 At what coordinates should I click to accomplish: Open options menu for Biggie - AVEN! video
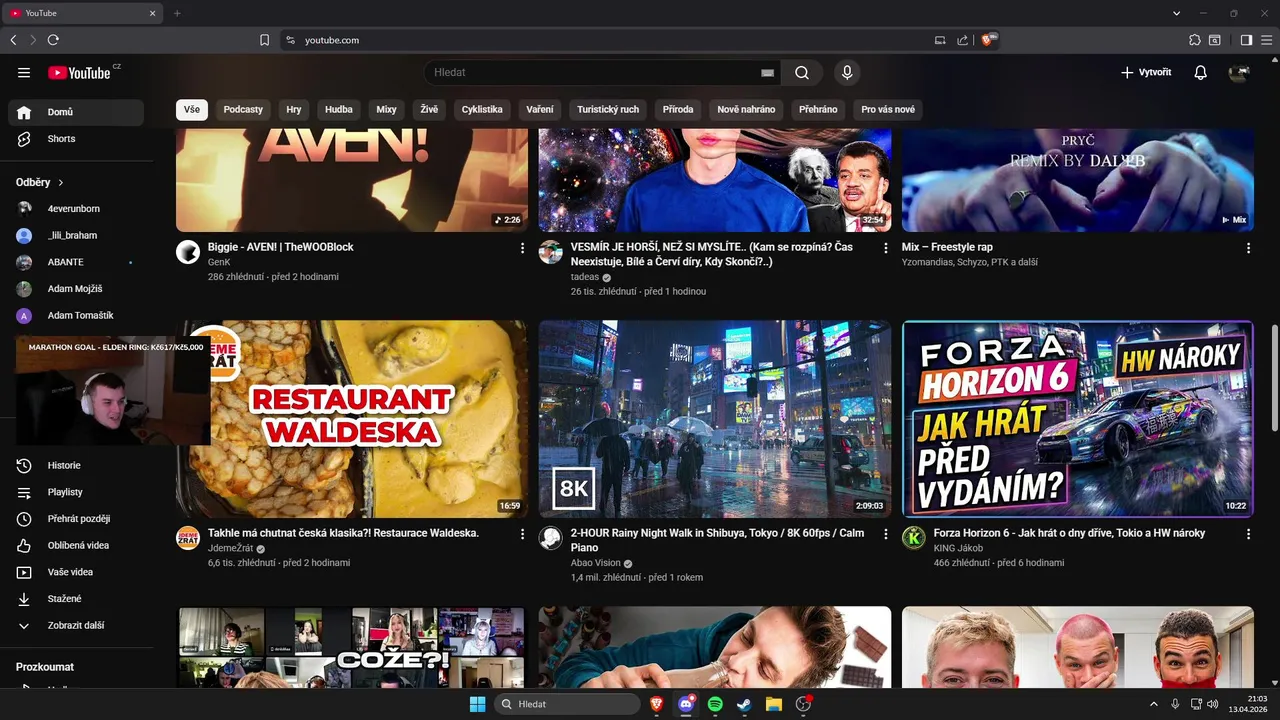pos(522,248)
